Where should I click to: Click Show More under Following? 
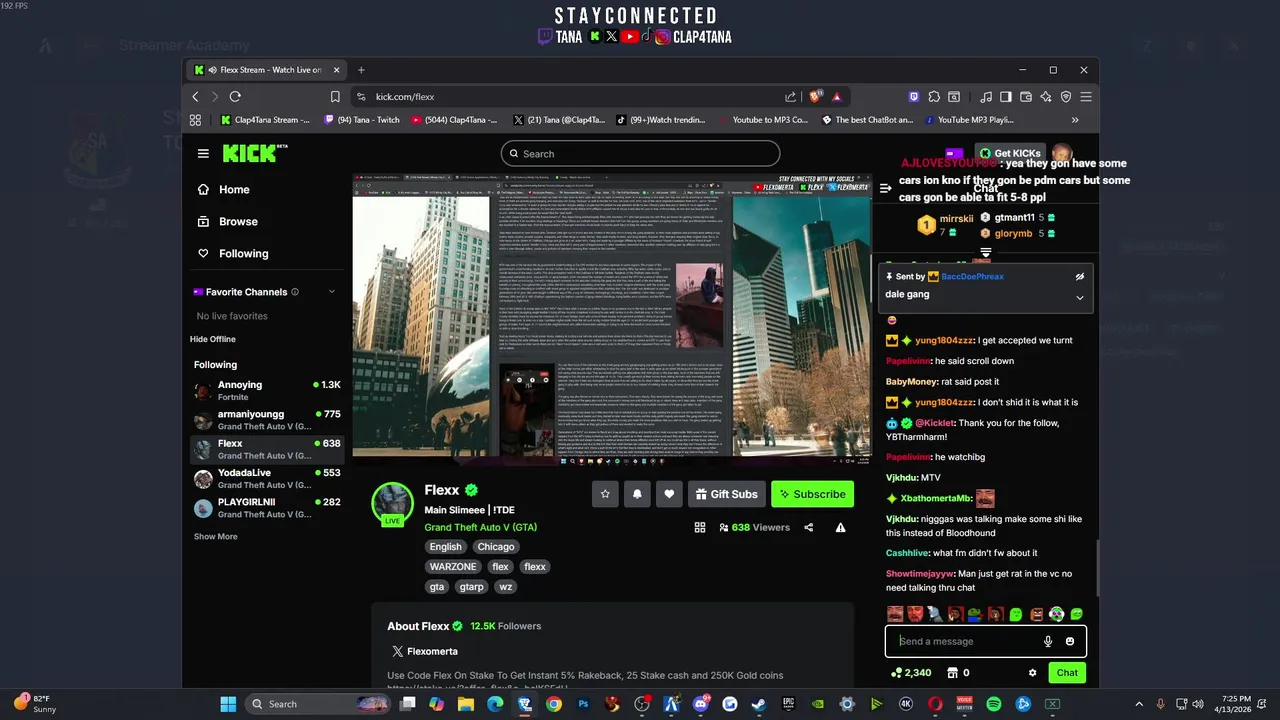pyautogui.click(x=216, y=537)
